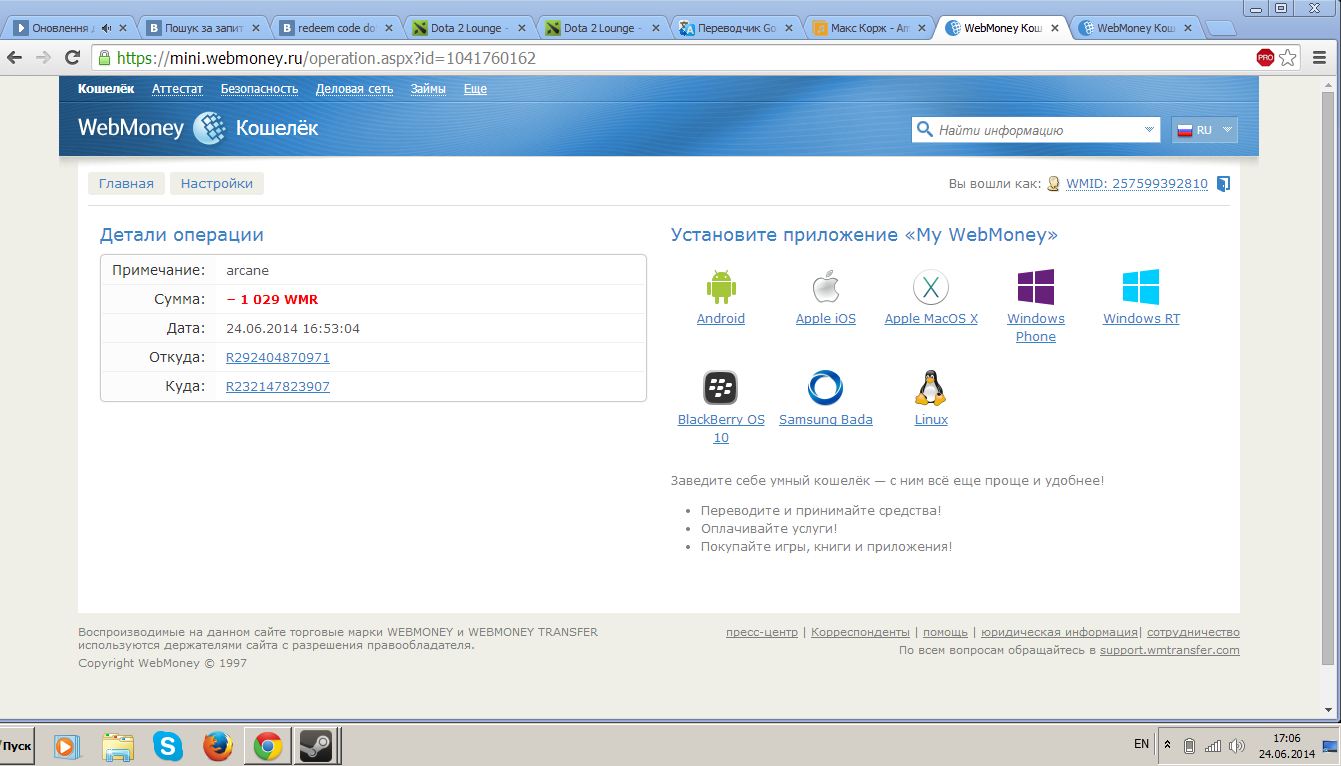Open the Переводчик Google browser tab

(737, 28)
